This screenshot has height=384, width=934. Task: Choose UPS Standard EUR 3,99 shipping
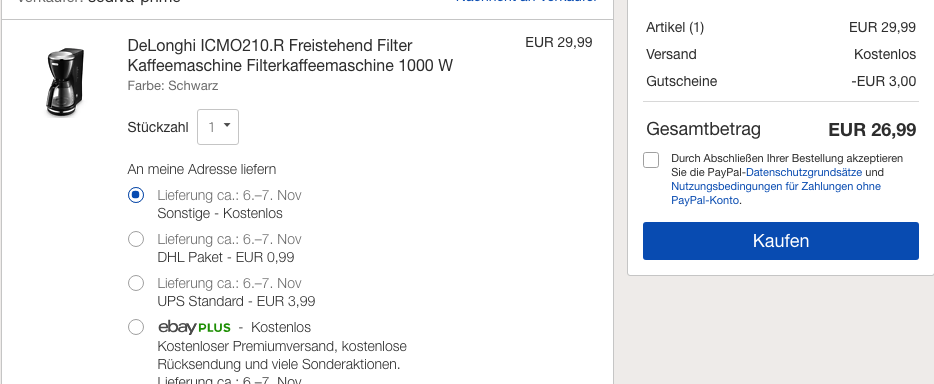[136, 283]
